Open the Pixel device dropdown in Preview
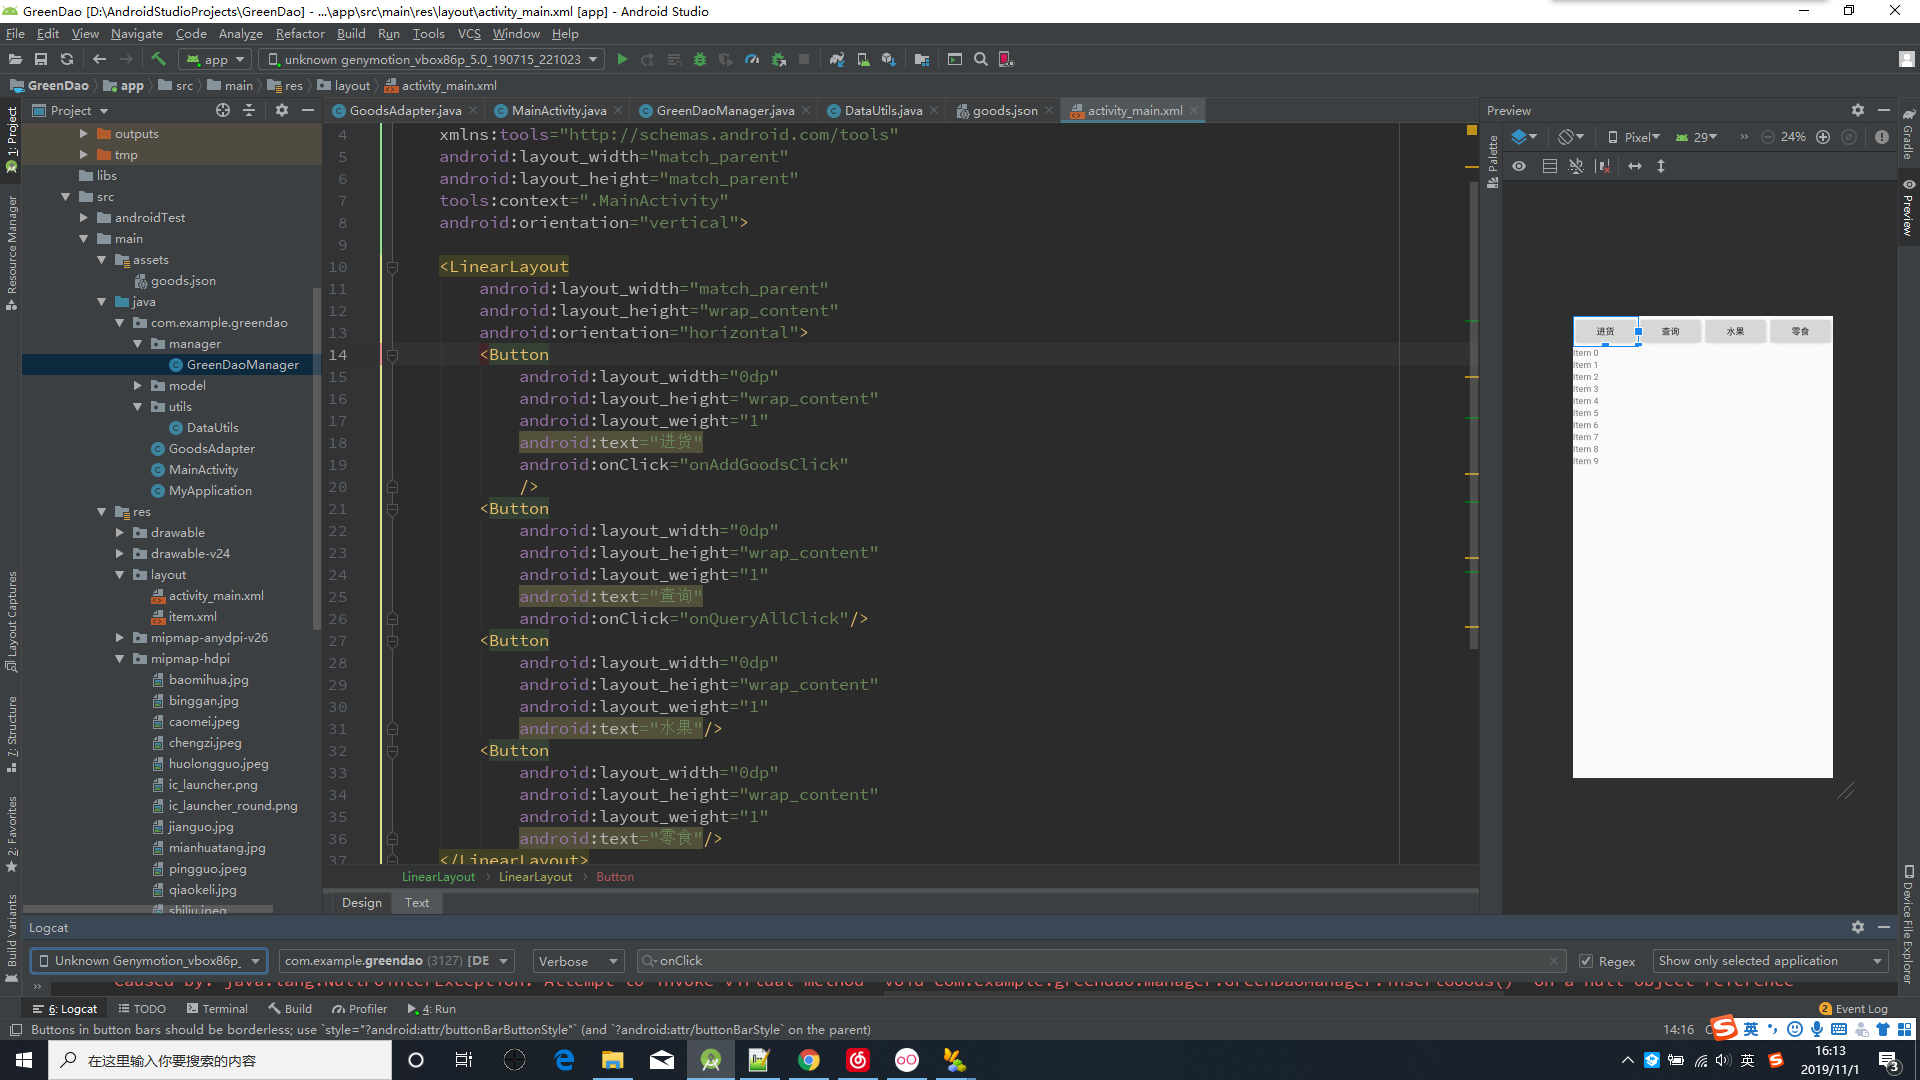The image size is (1920, 1080). [1634, 137]
